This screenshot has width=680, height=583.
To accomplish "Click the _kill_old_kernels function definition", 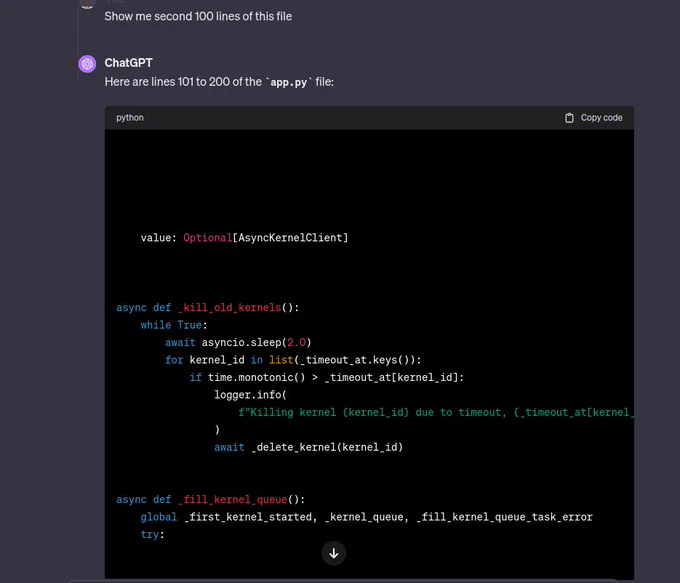I will (208, 308).
